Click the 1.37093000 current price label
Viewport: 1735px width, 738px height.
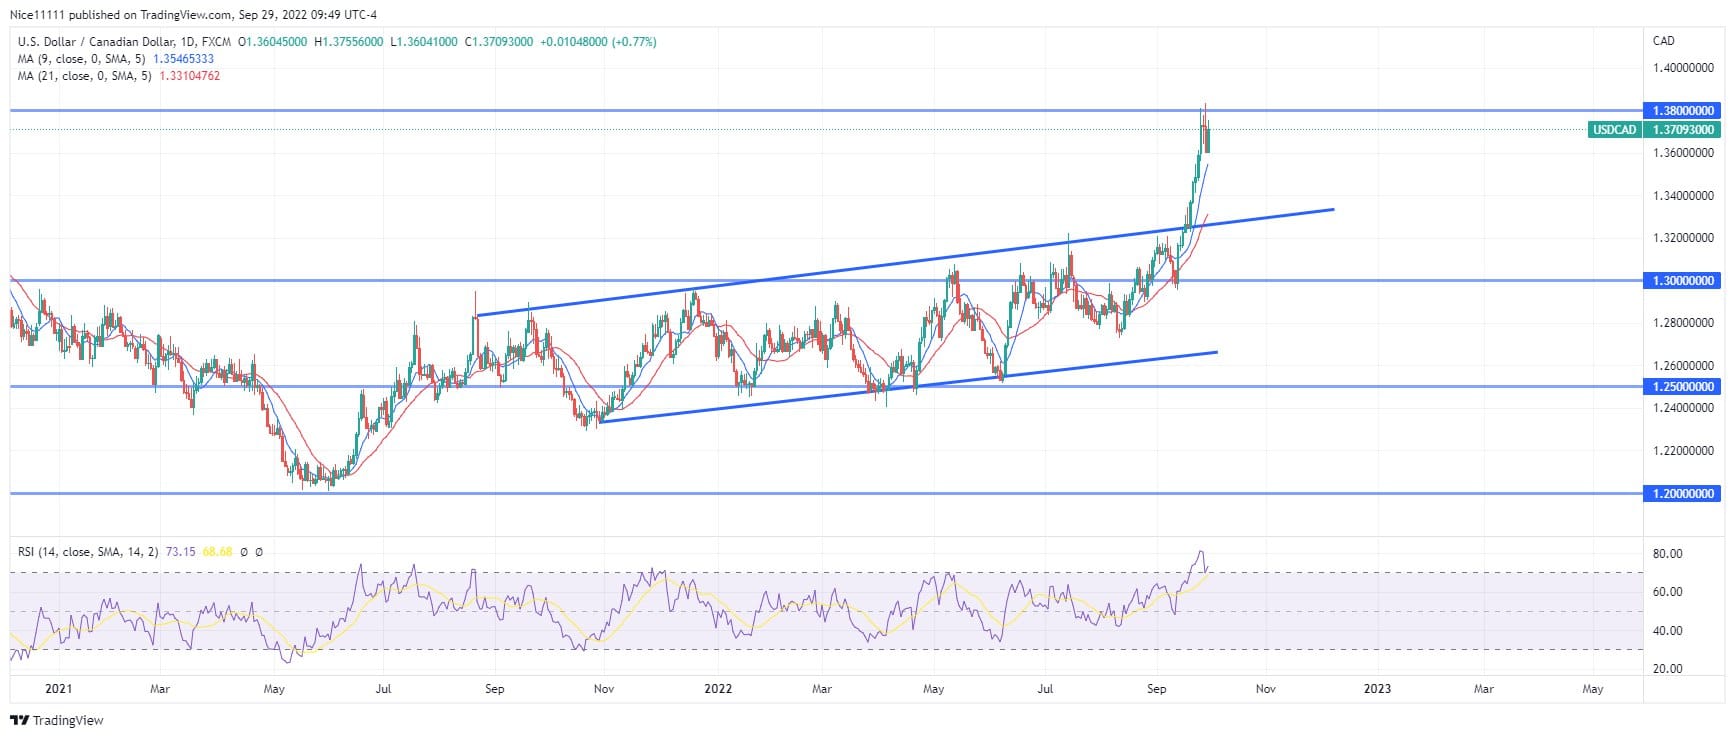click(1683, 130)
